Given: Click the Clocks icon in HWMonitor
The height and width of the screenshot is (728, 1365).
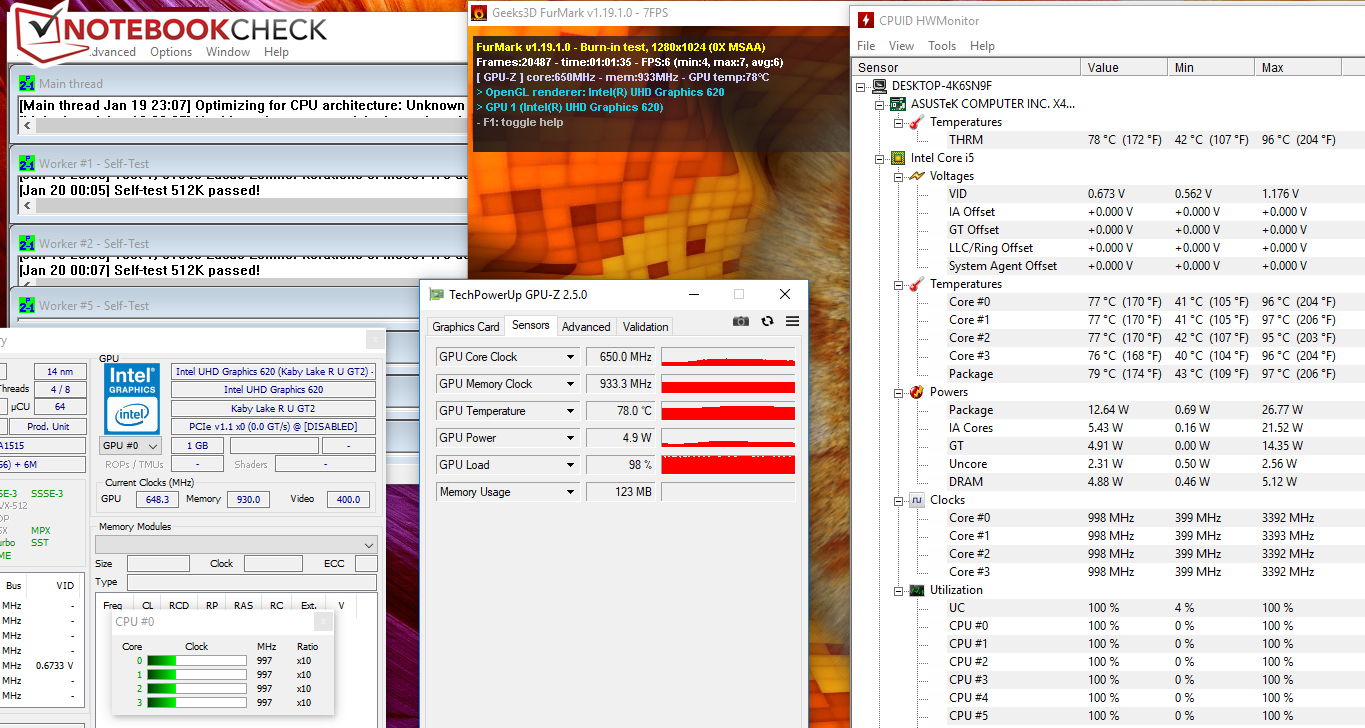Looking at the screenshot, I should (917, 500).
